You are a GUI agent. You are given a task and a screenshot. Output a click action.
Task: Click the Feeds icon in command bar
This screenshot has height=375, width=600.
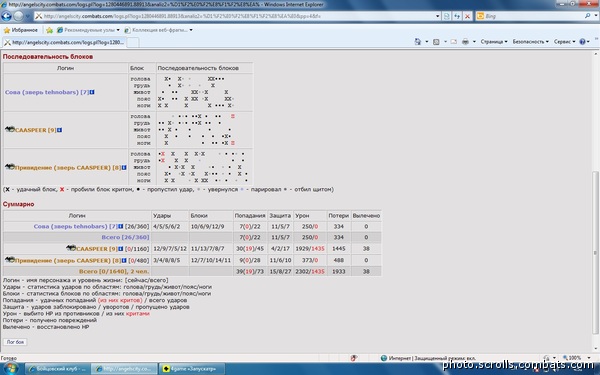pyautogui.click(x=436, y=42)
